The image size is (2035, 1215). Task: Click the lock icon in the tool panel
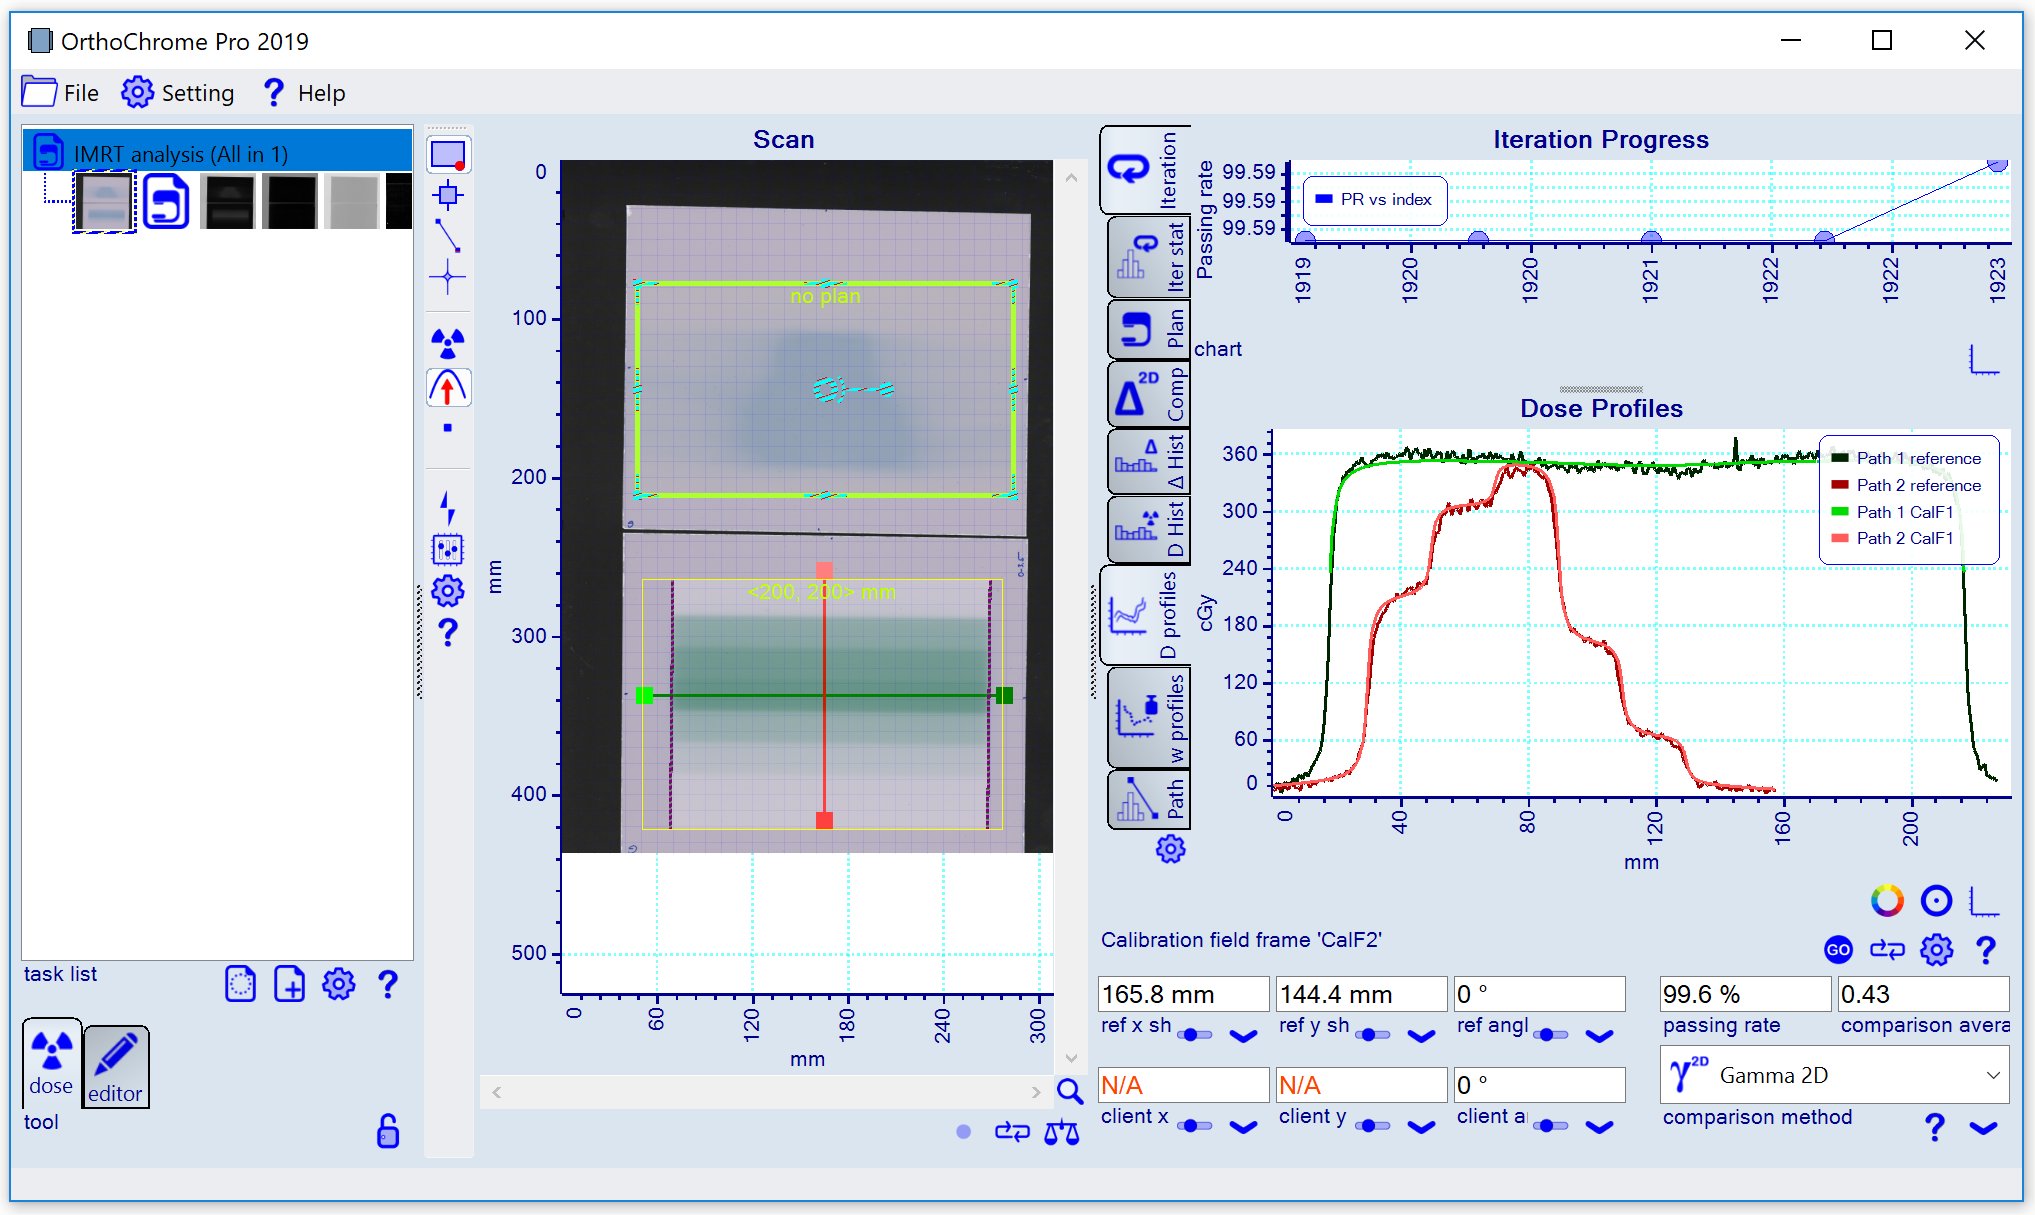point(388,1131)
